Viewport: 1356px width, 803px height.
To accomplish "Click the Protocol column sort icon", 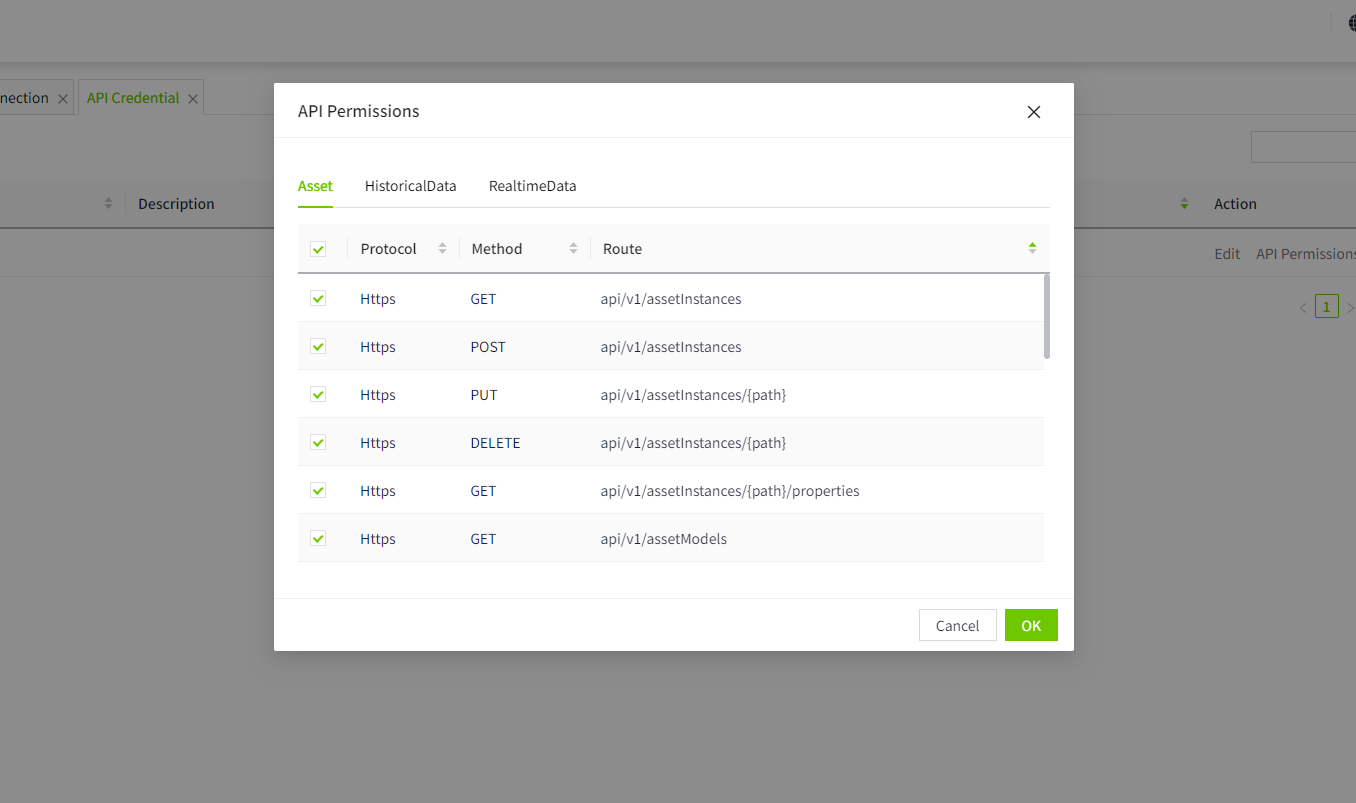I will pyautogui.click(x=442, y=249).
